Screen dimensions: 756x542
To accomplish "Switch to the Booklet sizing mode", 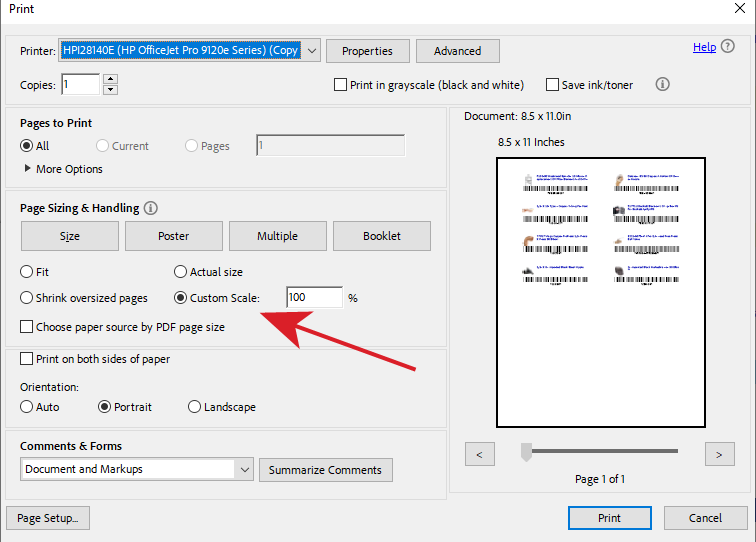I will (382, 236).
